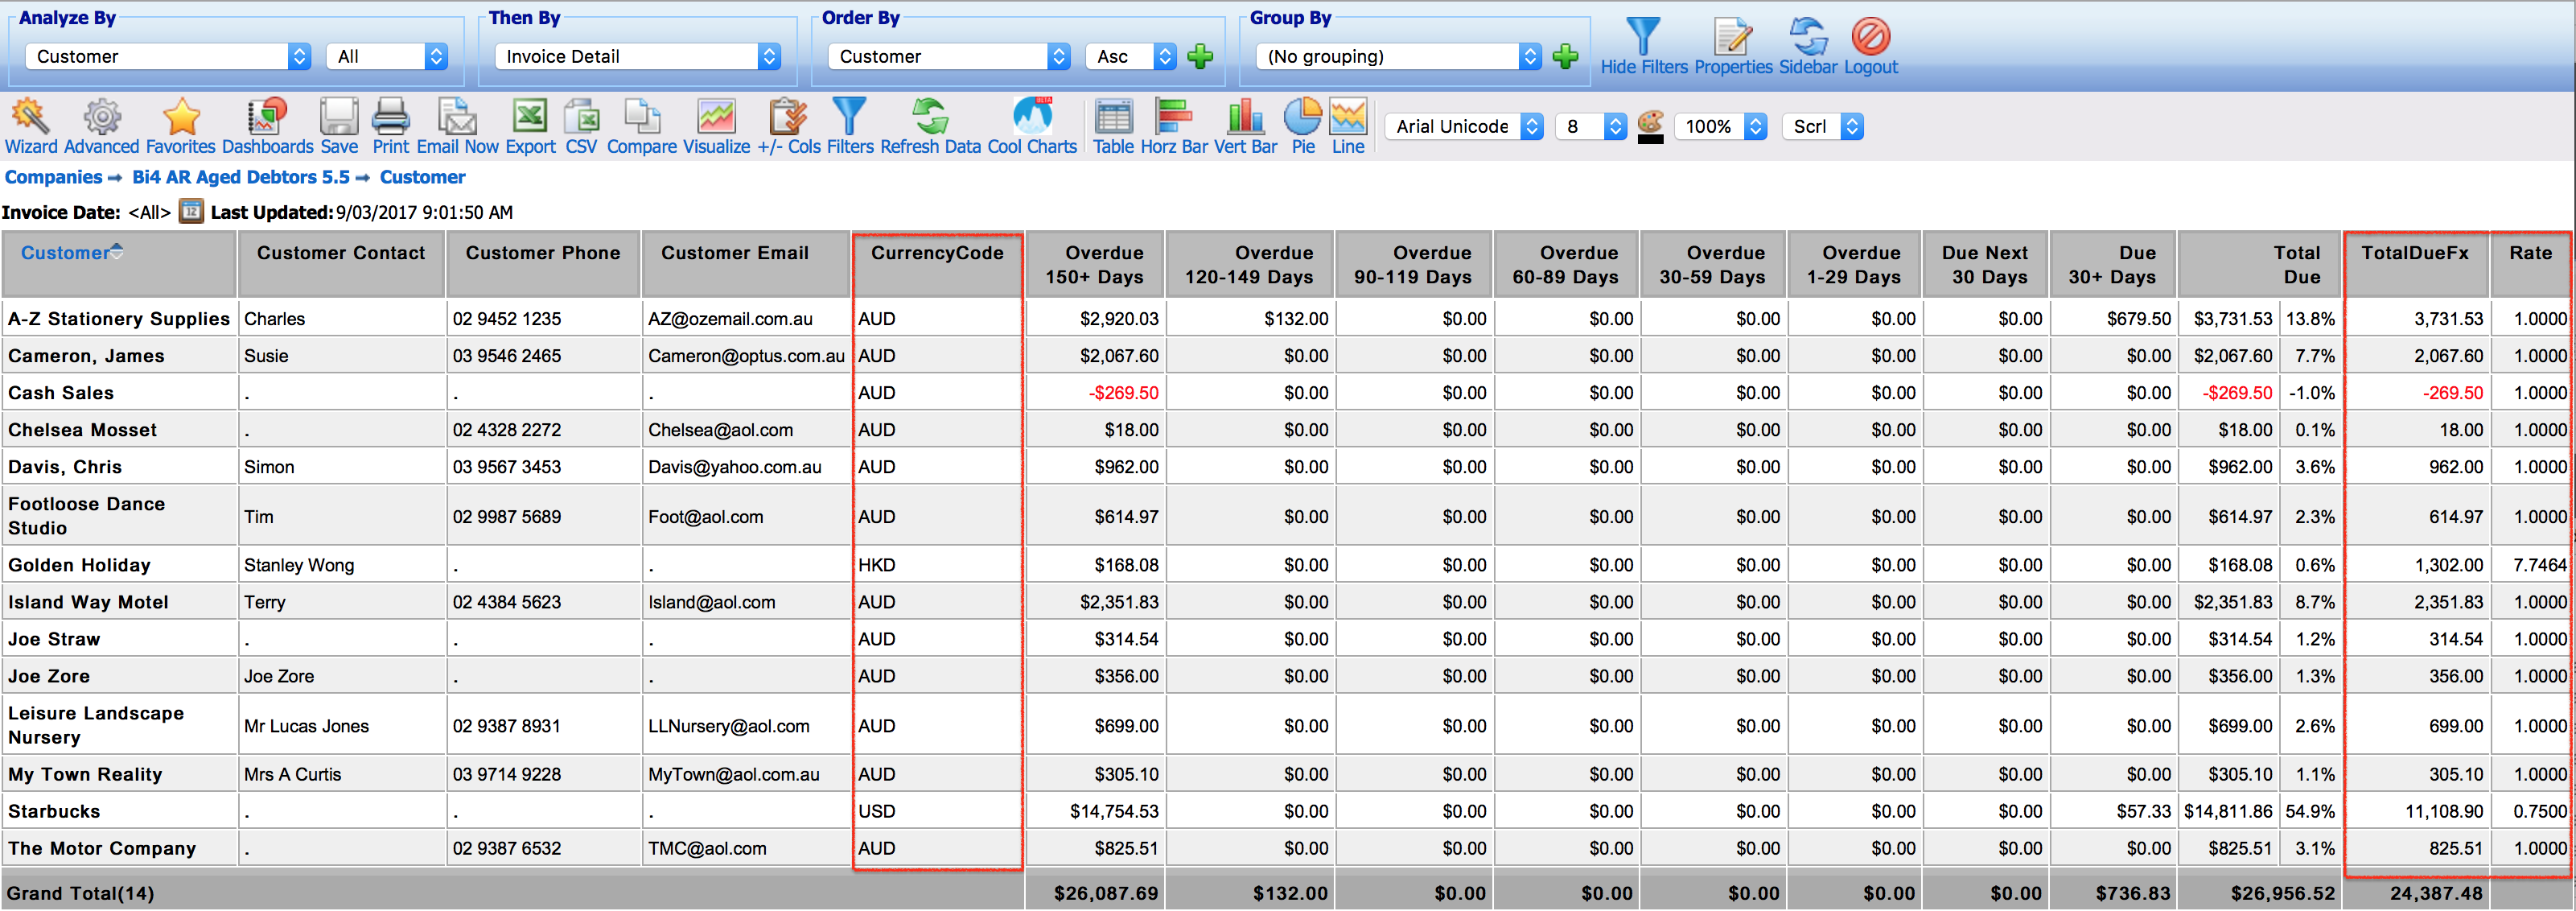
Task: Open Advanced settings gear icon
Action: pyautogui.click(x=102, y=117)
